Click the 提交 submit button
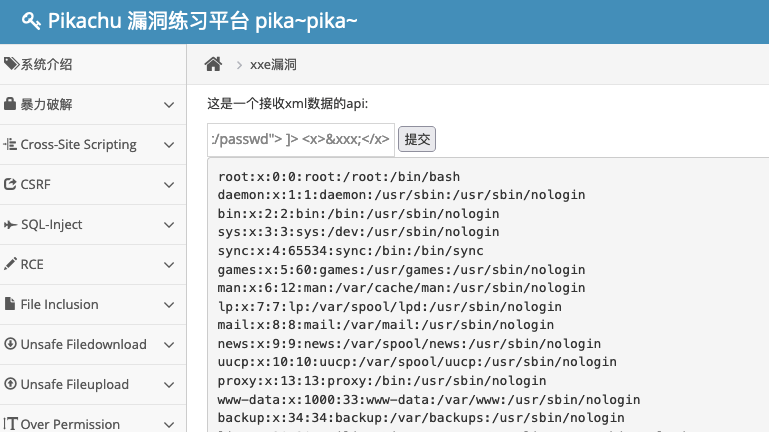Screen dimensions: 769x432 pos(417,139)
